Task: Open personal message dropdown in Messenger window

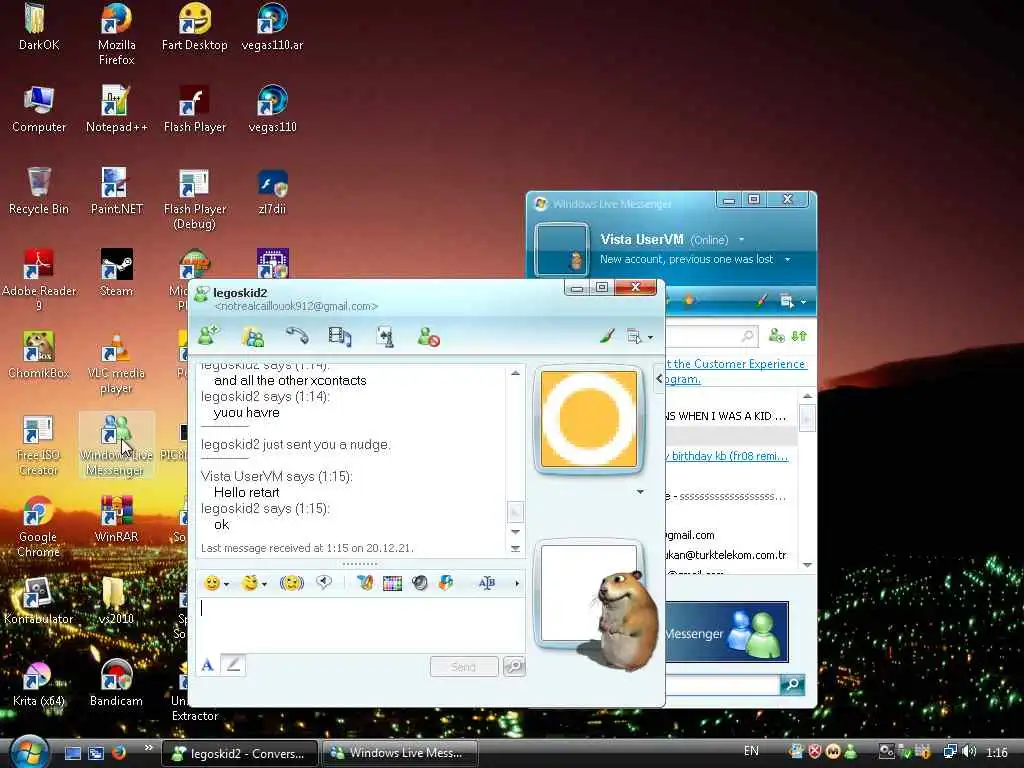Action: tap(788, 259)
